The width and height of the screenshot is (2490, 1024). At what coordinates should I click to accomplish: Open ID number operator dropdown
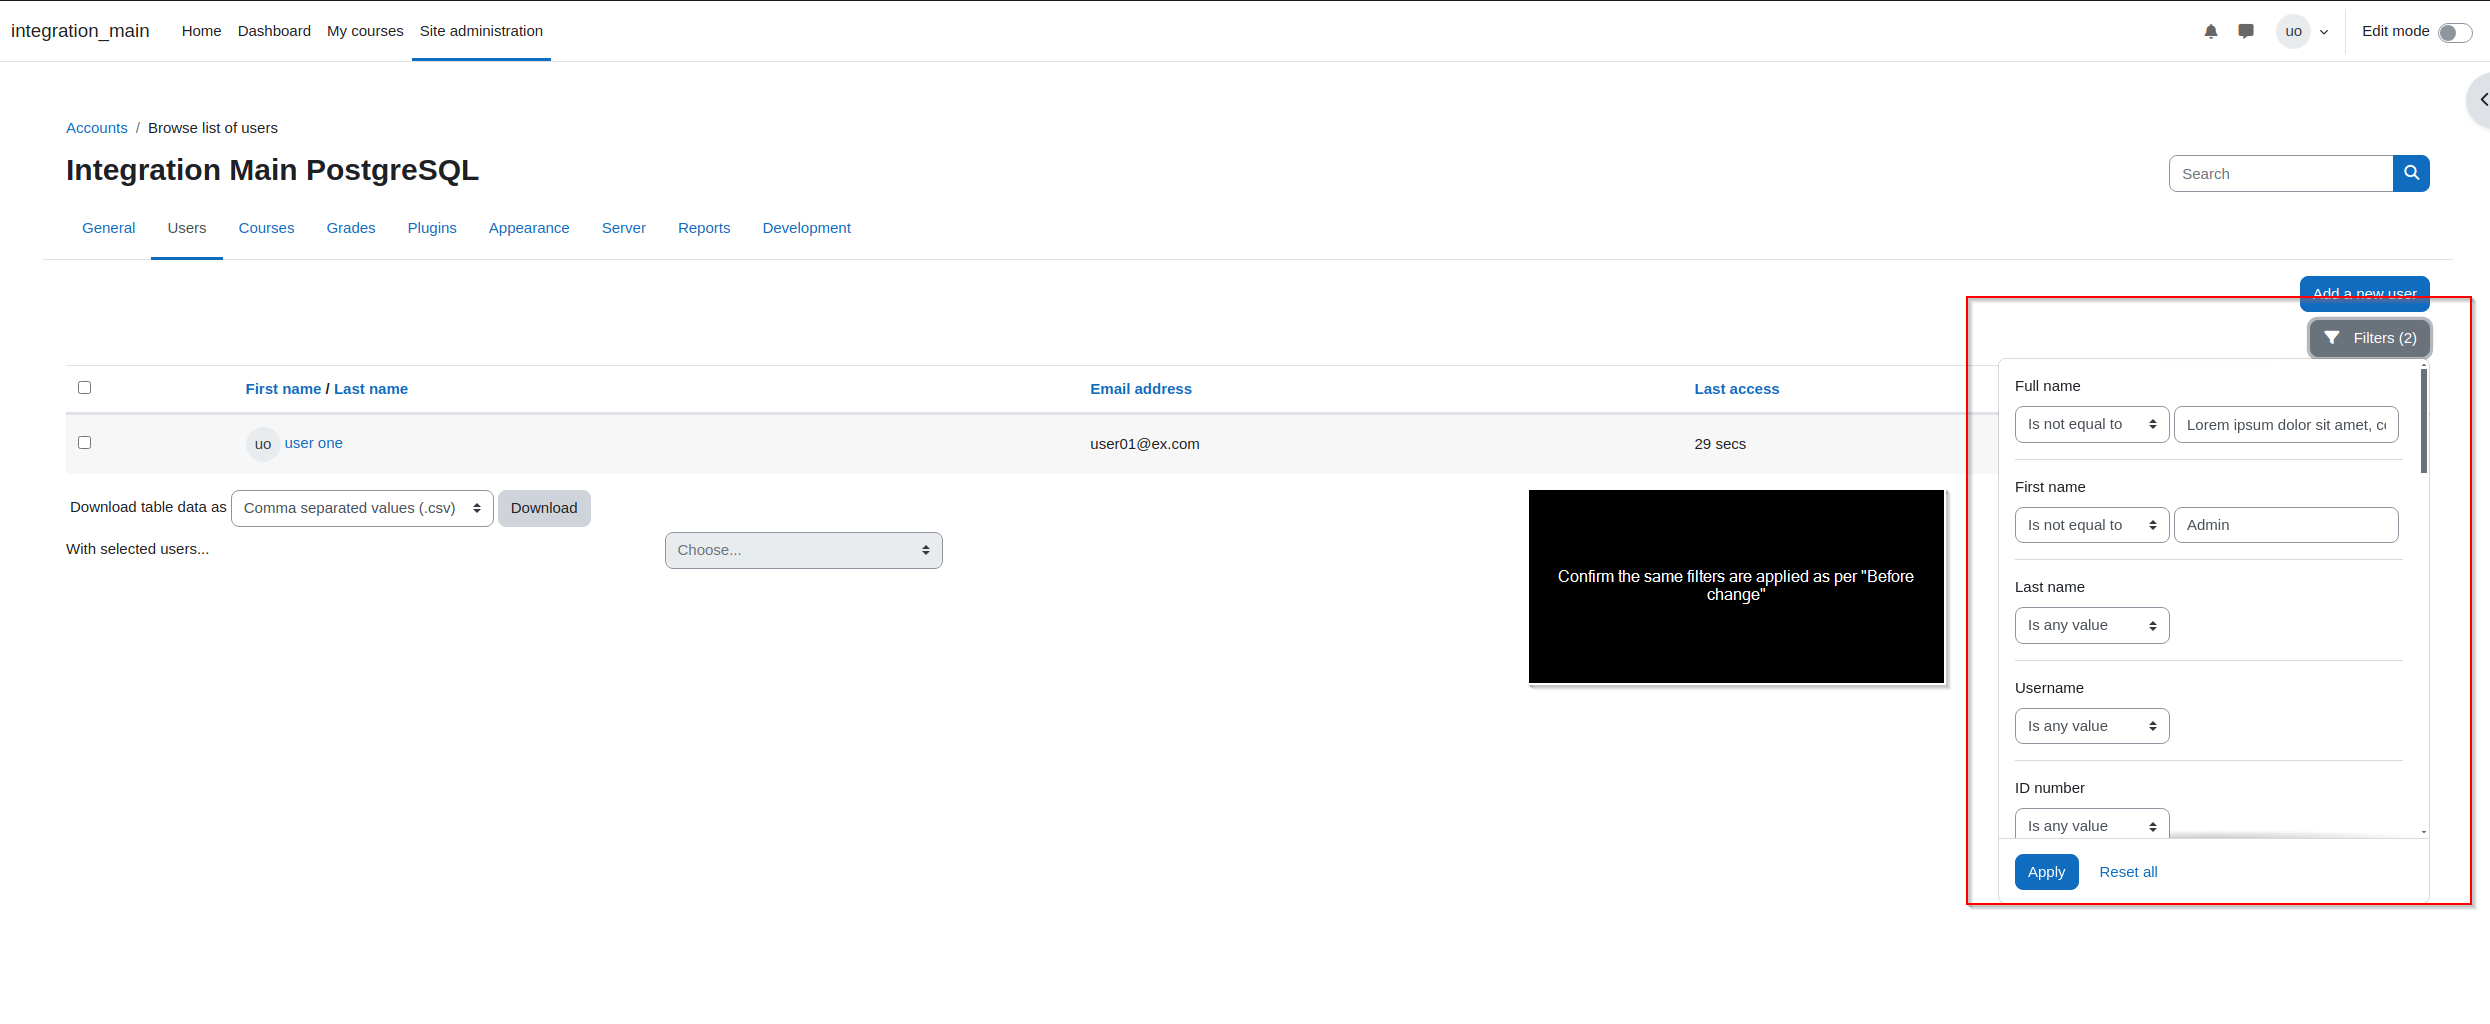pos(2092,824)
